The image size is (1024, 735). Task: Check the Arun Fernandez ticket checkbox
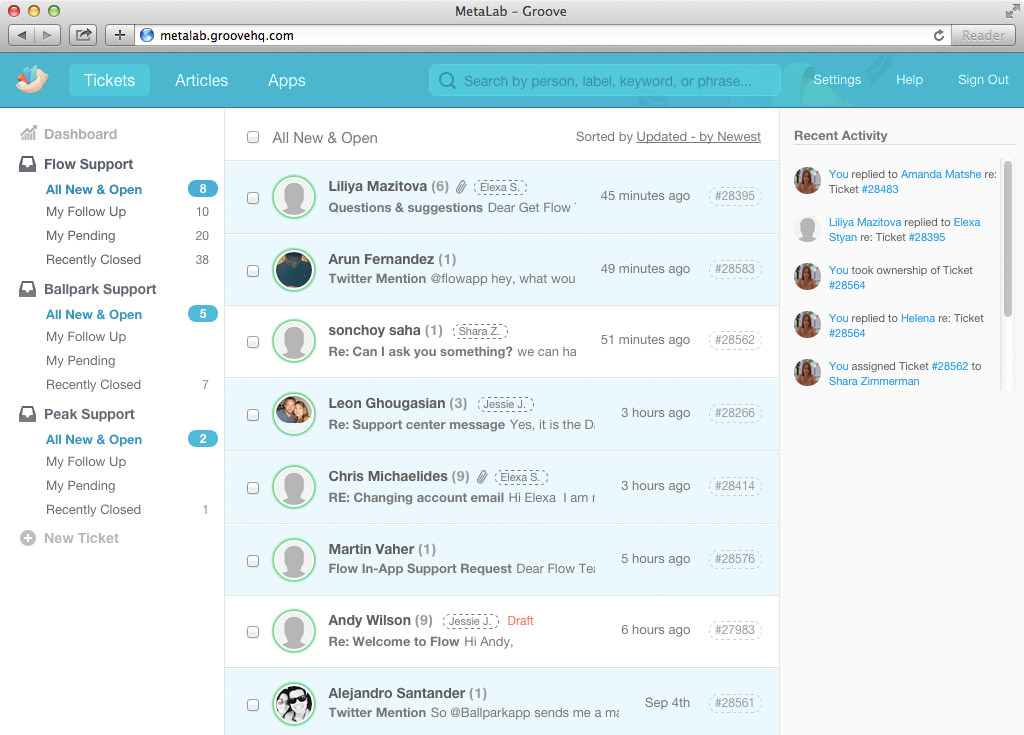pos(253,270)
